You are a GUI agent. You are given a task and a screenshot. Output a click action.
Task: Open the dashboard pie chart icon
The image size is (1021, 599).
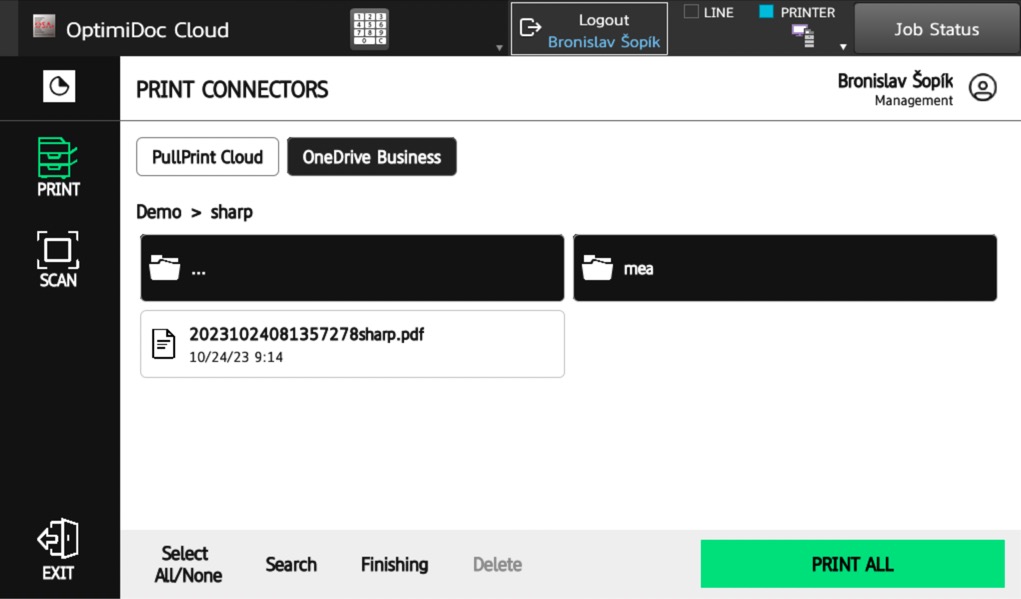point(59,88)
